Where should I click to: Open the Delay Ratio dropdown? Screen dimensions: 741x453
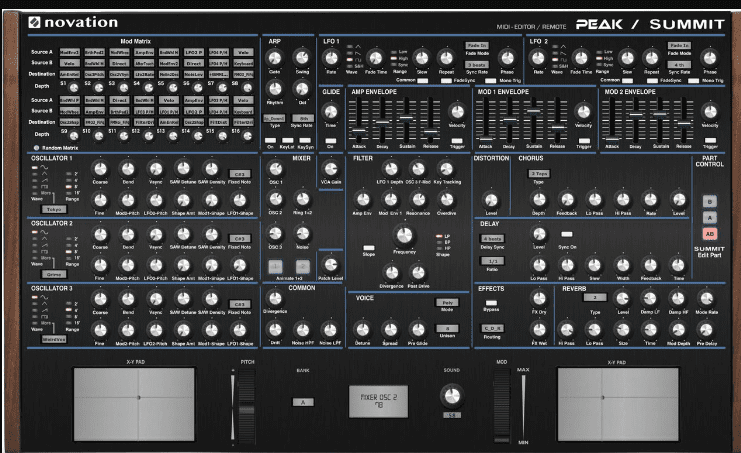point(492,261)
